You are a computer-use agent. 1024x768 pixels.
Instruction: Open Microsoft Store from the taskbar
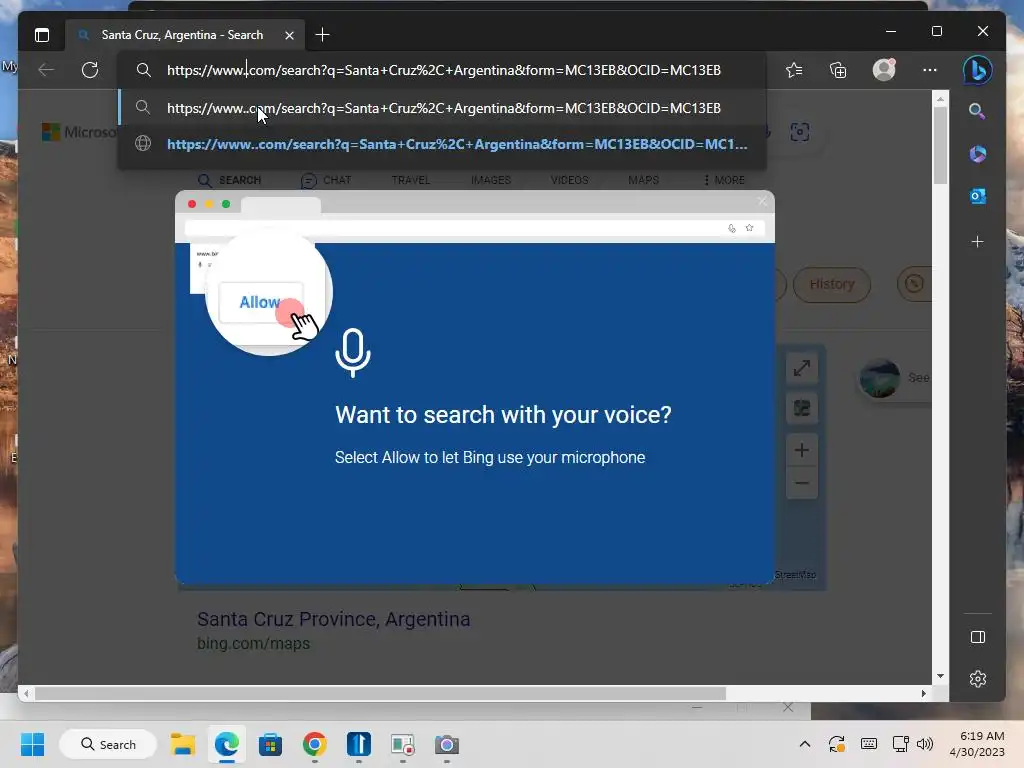[270, 744]
